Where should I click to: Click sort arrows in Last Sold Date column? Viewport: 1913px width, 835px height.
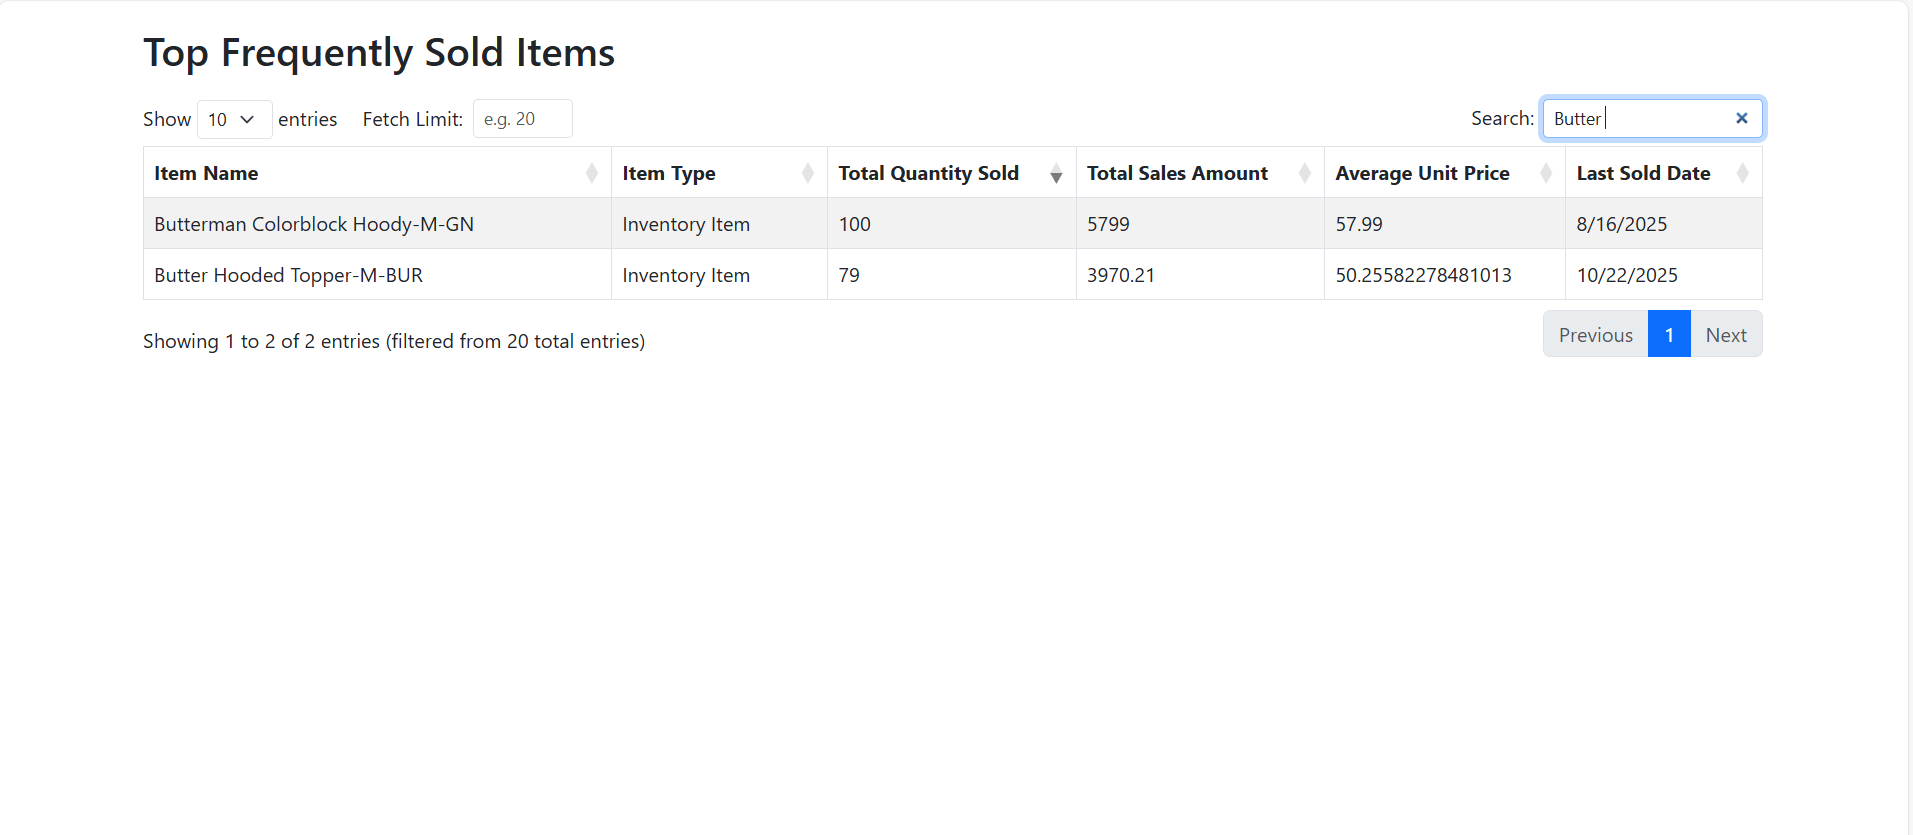pyautogui.click(x=1742, y=173)
